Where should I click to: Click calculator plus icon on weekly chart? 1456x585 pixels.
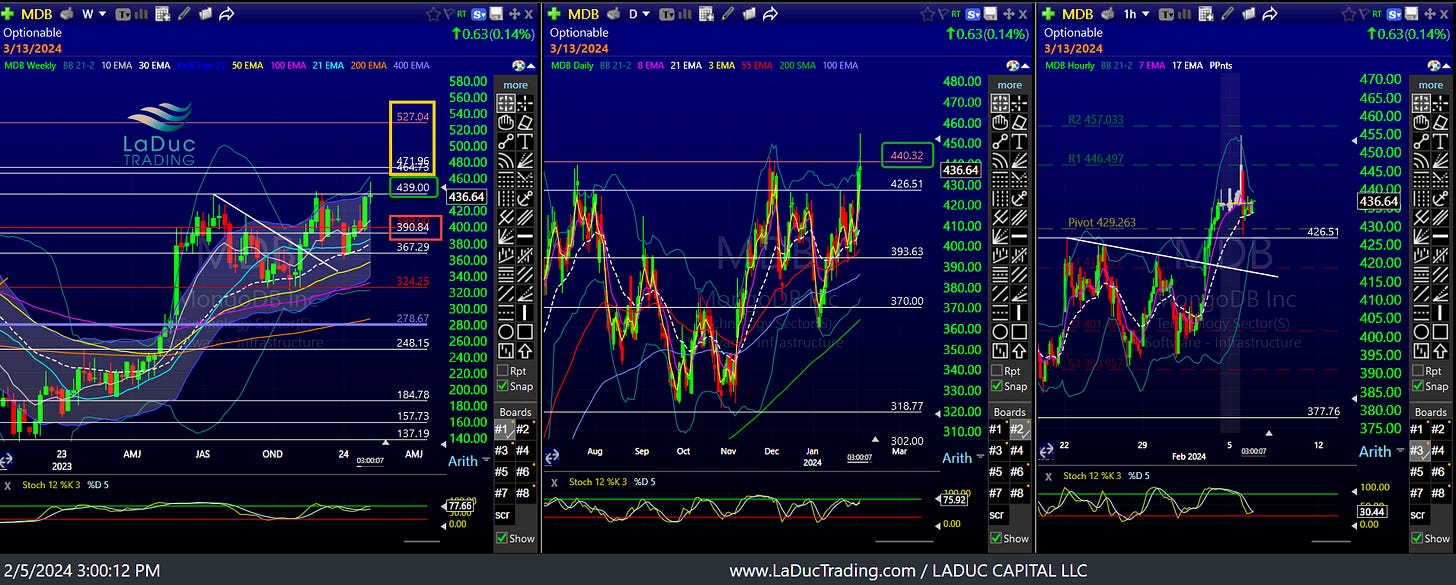[x=162, y=14]
